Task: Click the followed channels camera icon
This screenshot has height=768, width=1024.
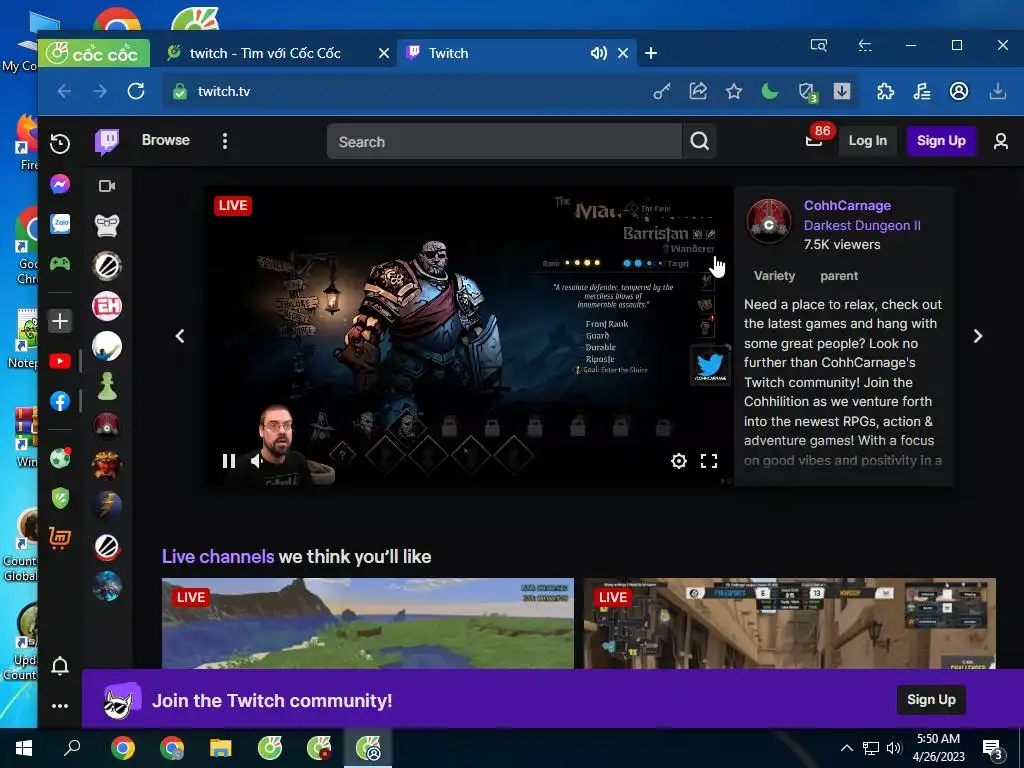Action: pyautogui.click(x=107, y=186)
